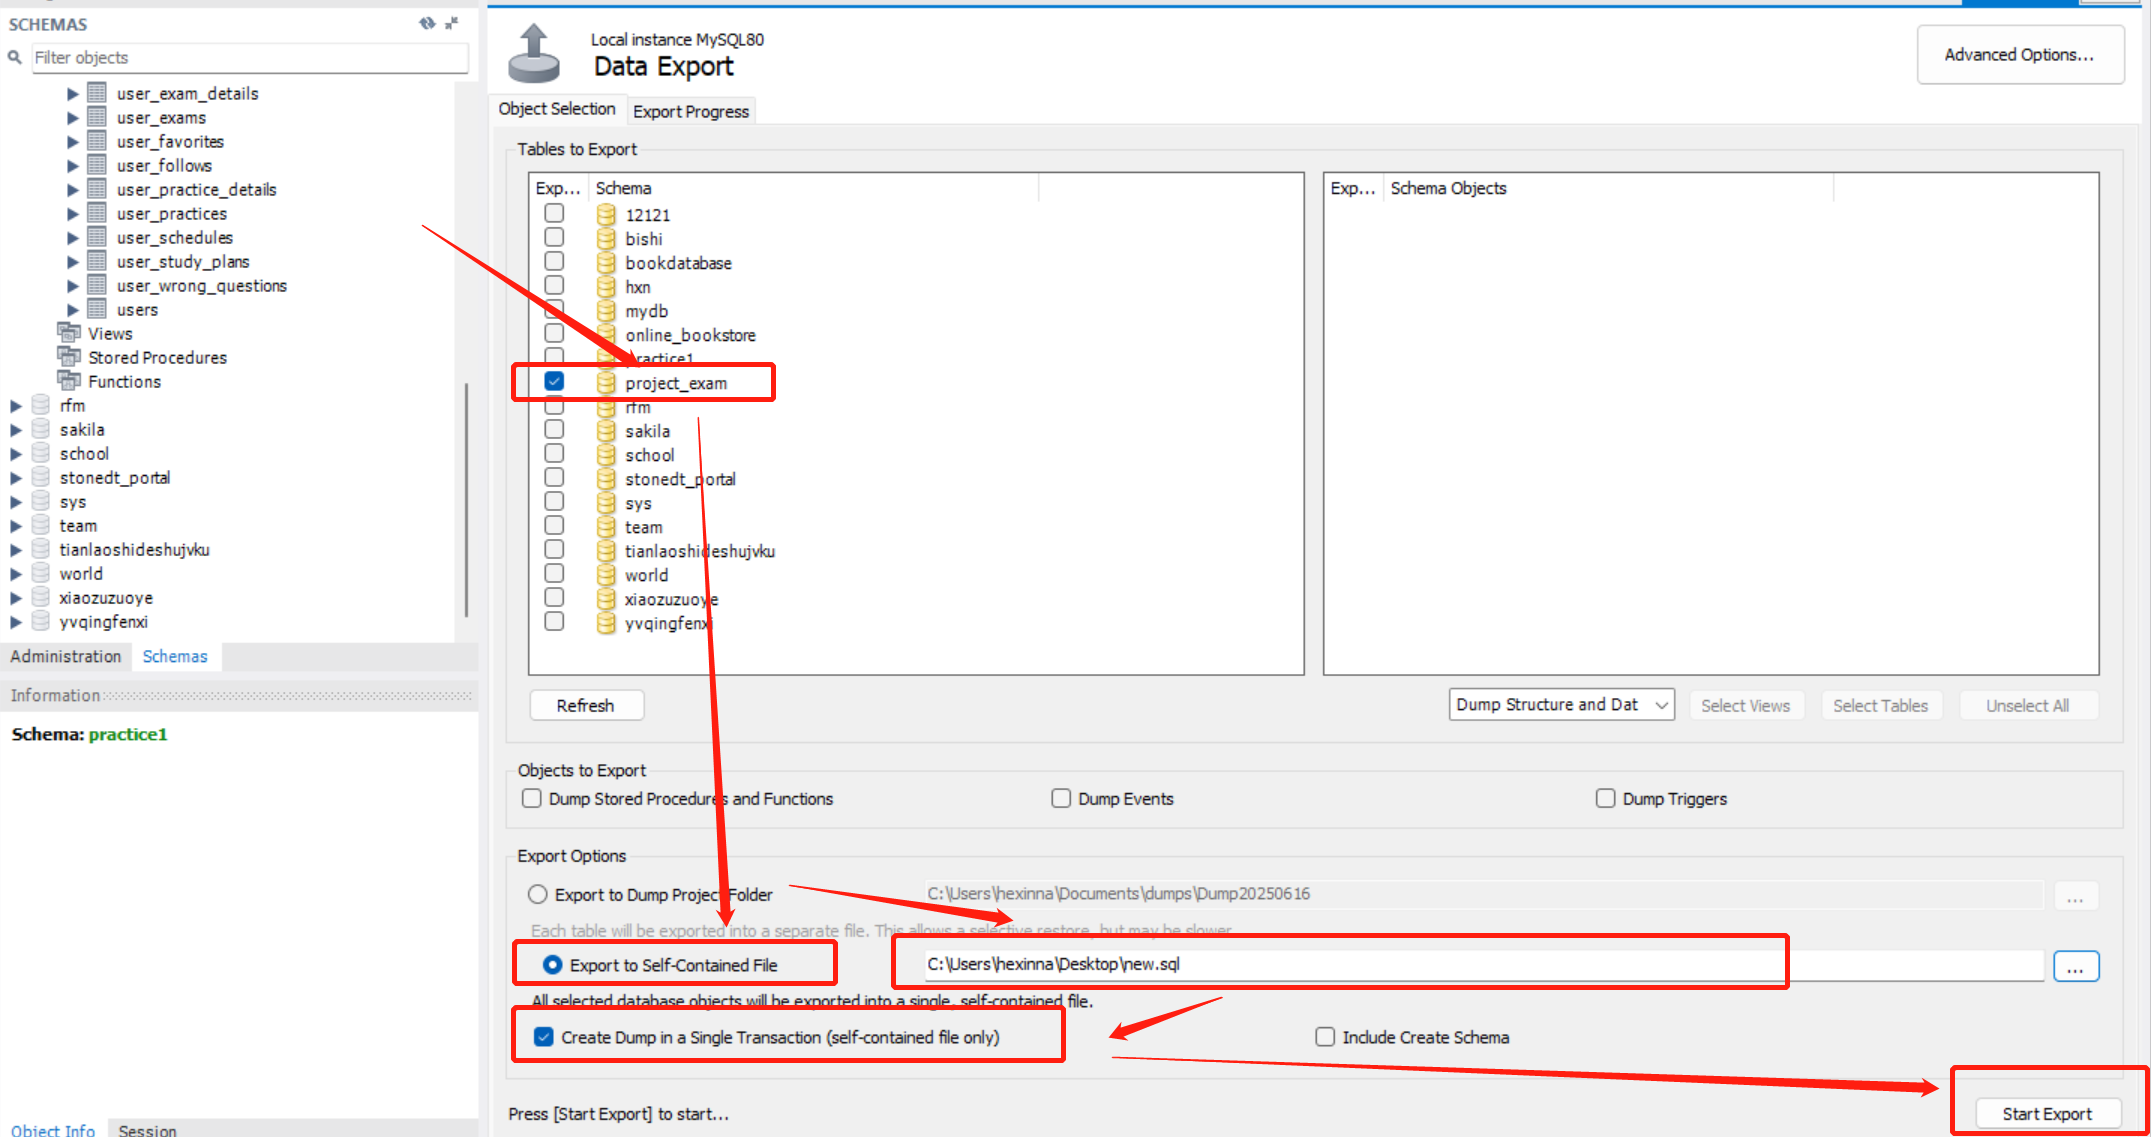This screenshot has width=2151, height=1137.
Task: Select the Export to Dump Project Folder option
Action: tap(537, 894)
